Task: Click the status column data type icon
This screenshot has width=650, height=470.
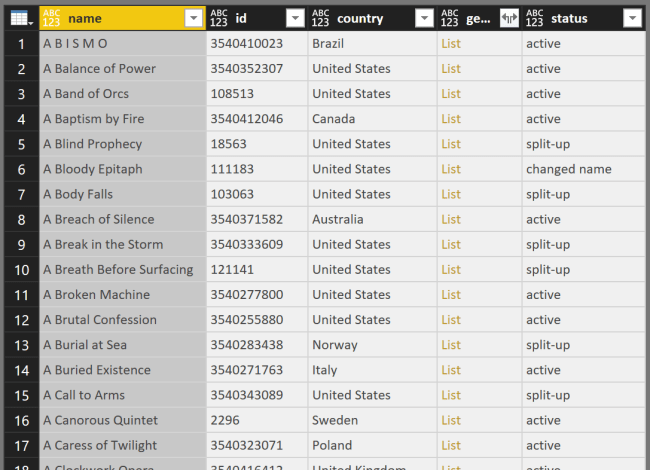Action: [535, 18]
